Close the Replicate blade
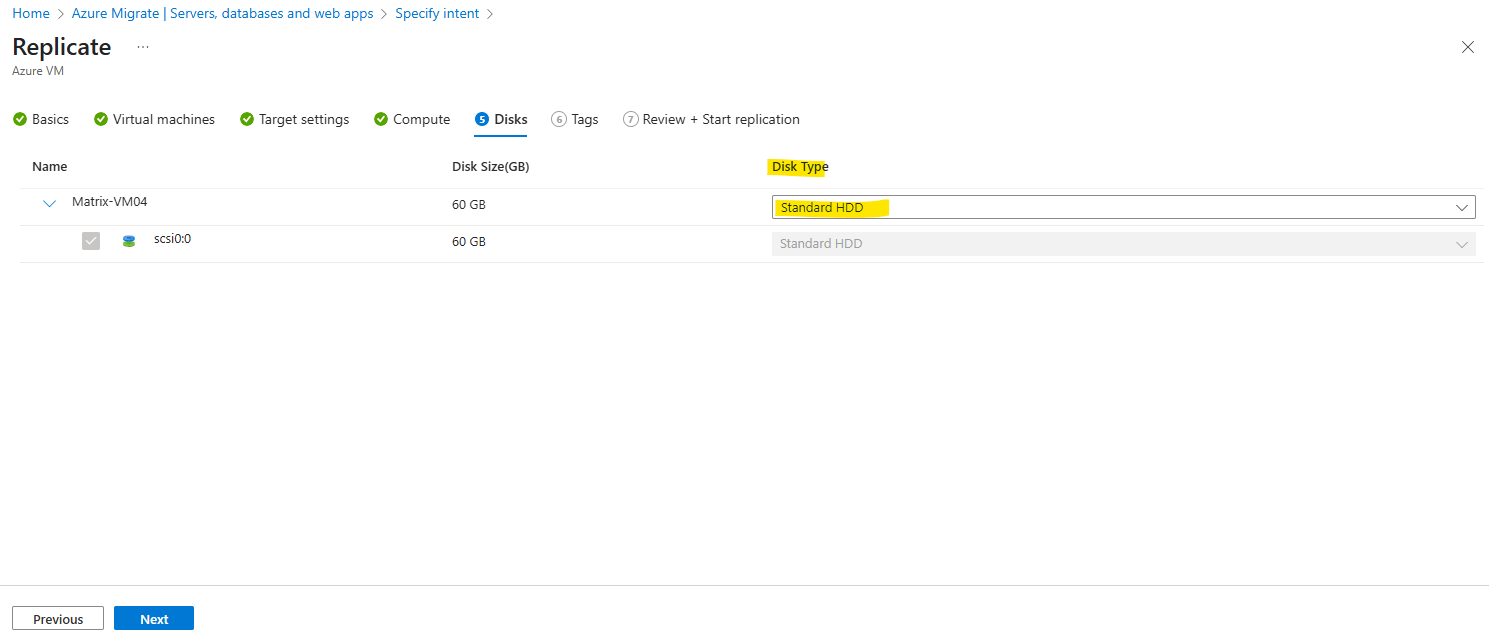This screenshot has width=1489, height=639. tap(1468, 47)
